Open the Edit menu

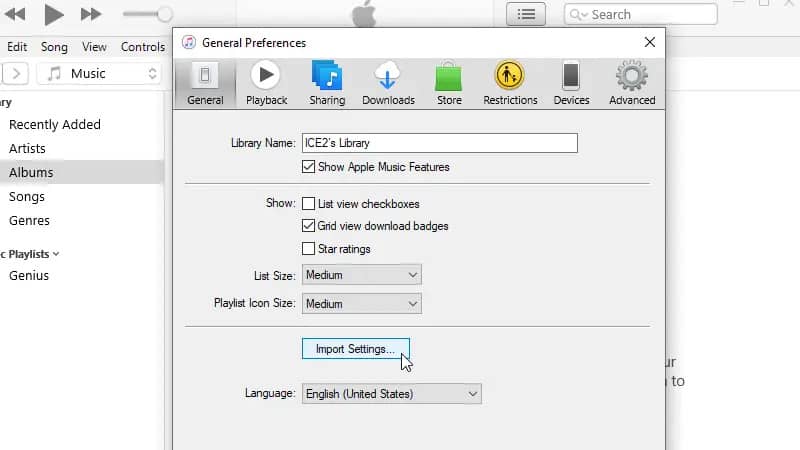[17, 47]
